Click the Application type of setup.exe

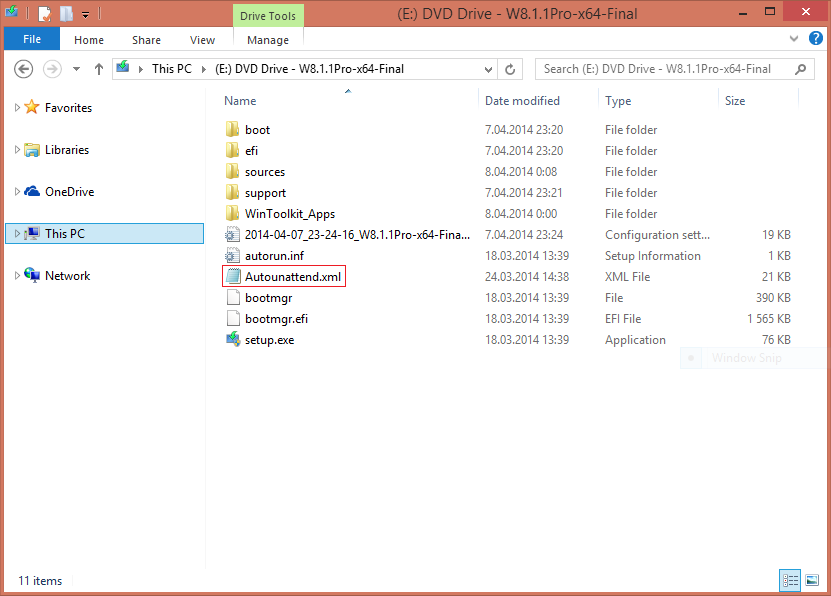click(635, 340)
